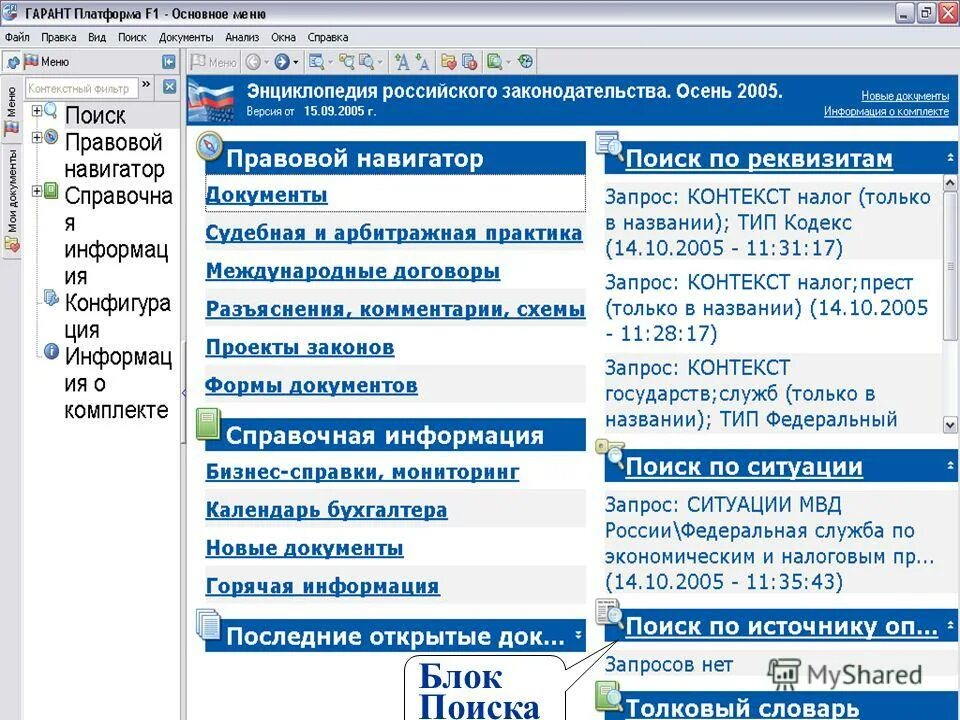Collapse the left Меню panel with arrow toggle
Viewport: 960px width, 720px height.
pos(167,61)
